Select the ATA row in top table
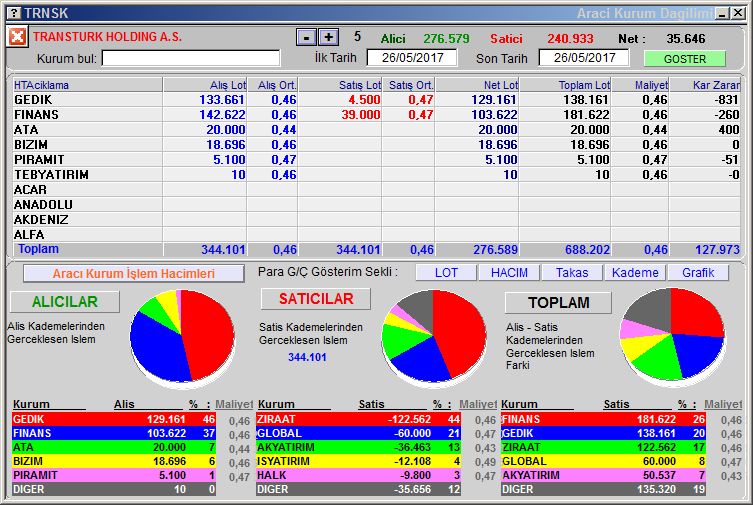The image size is (753, 505). click(376, 130)
